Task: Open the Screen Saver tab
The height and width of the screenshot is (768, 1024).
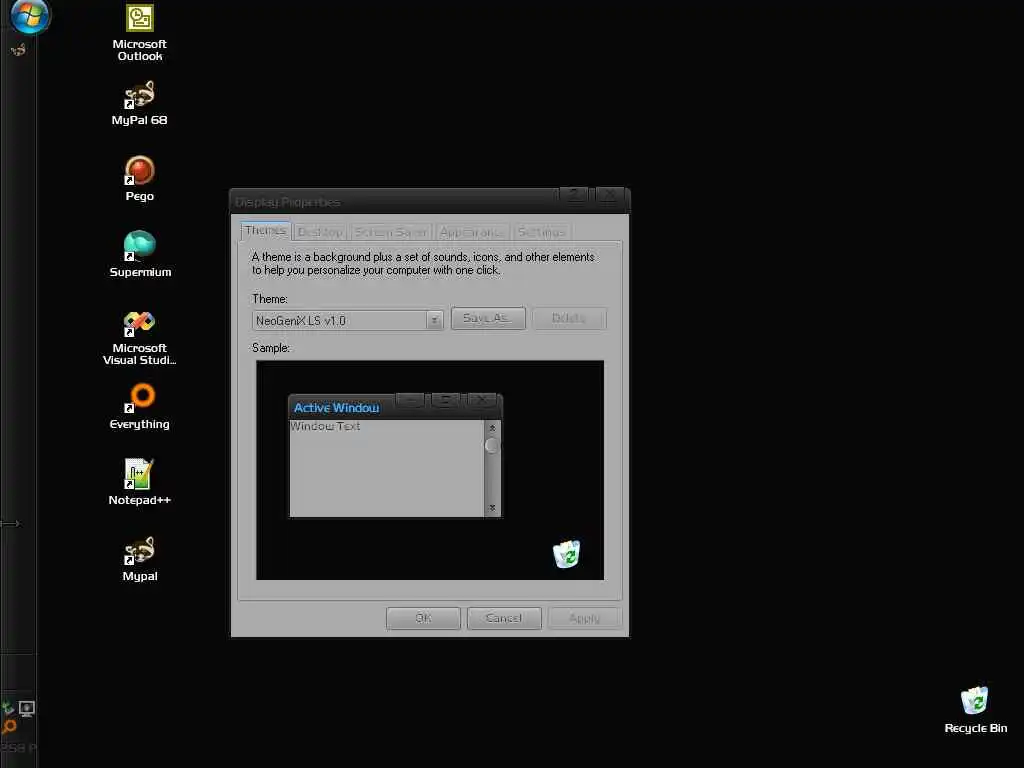Action: pos(391,232)
